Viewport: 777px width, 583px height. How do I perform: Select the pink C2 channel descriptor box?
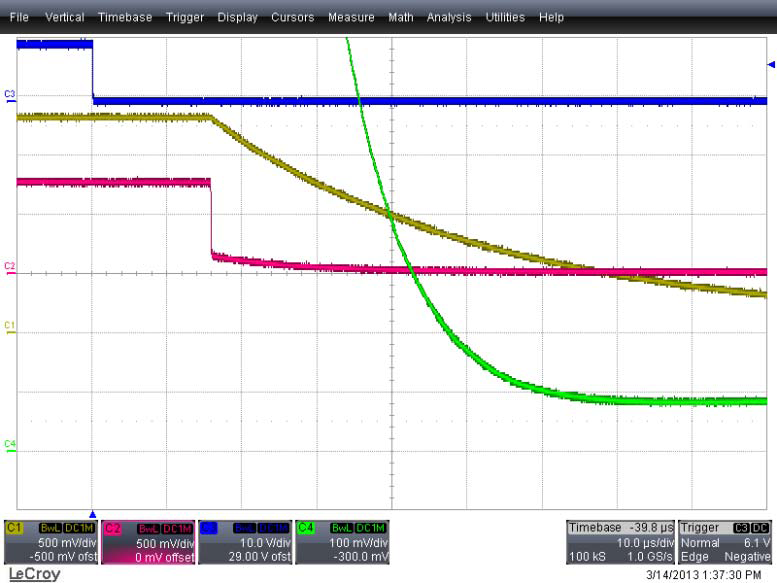click(147, 541)
